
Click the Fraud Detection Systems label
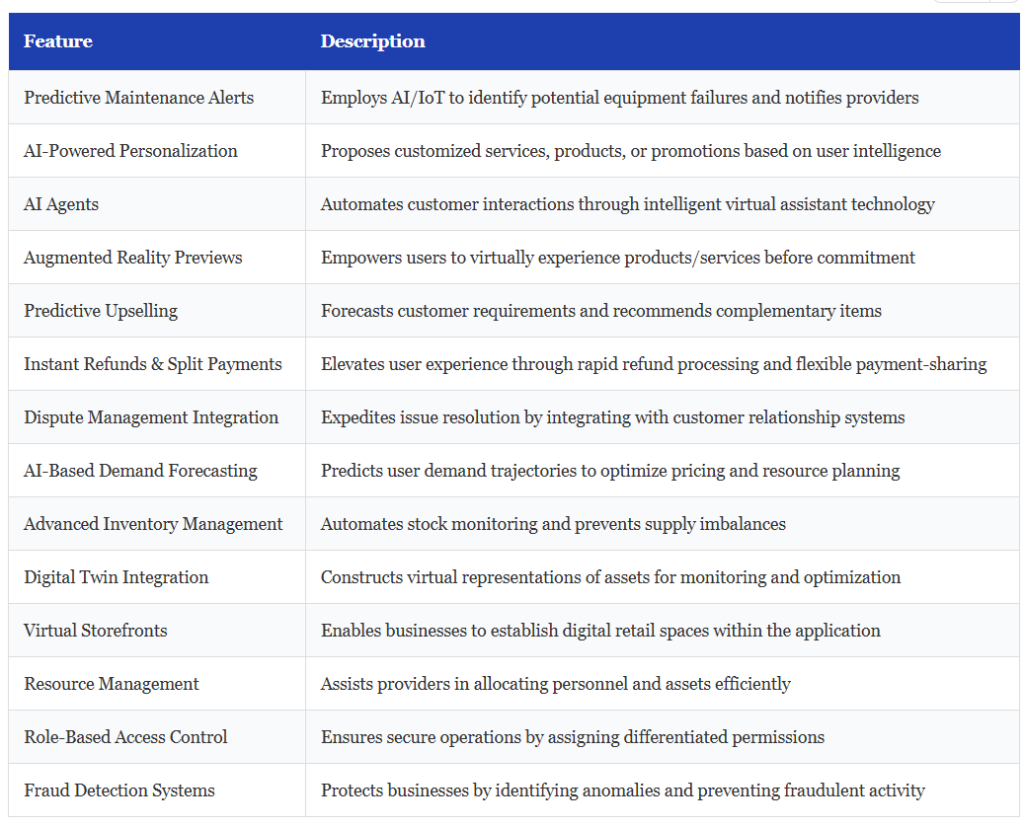pos(119,791)
